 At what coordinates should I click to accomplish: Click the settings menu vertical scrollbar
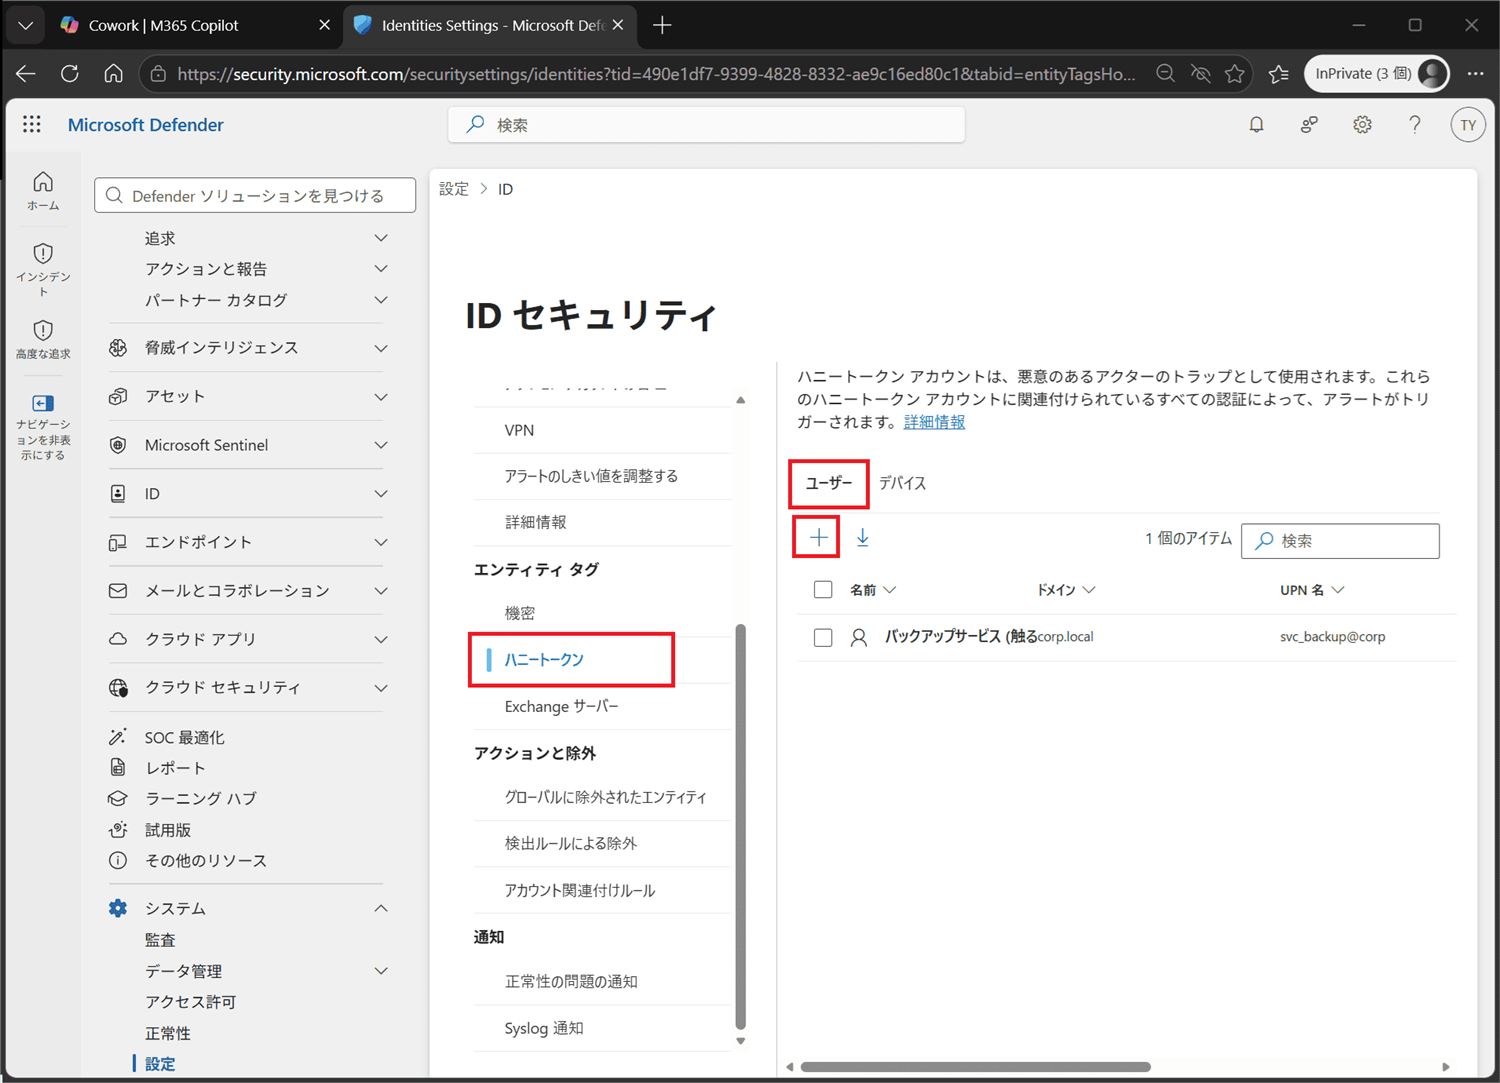741,826
